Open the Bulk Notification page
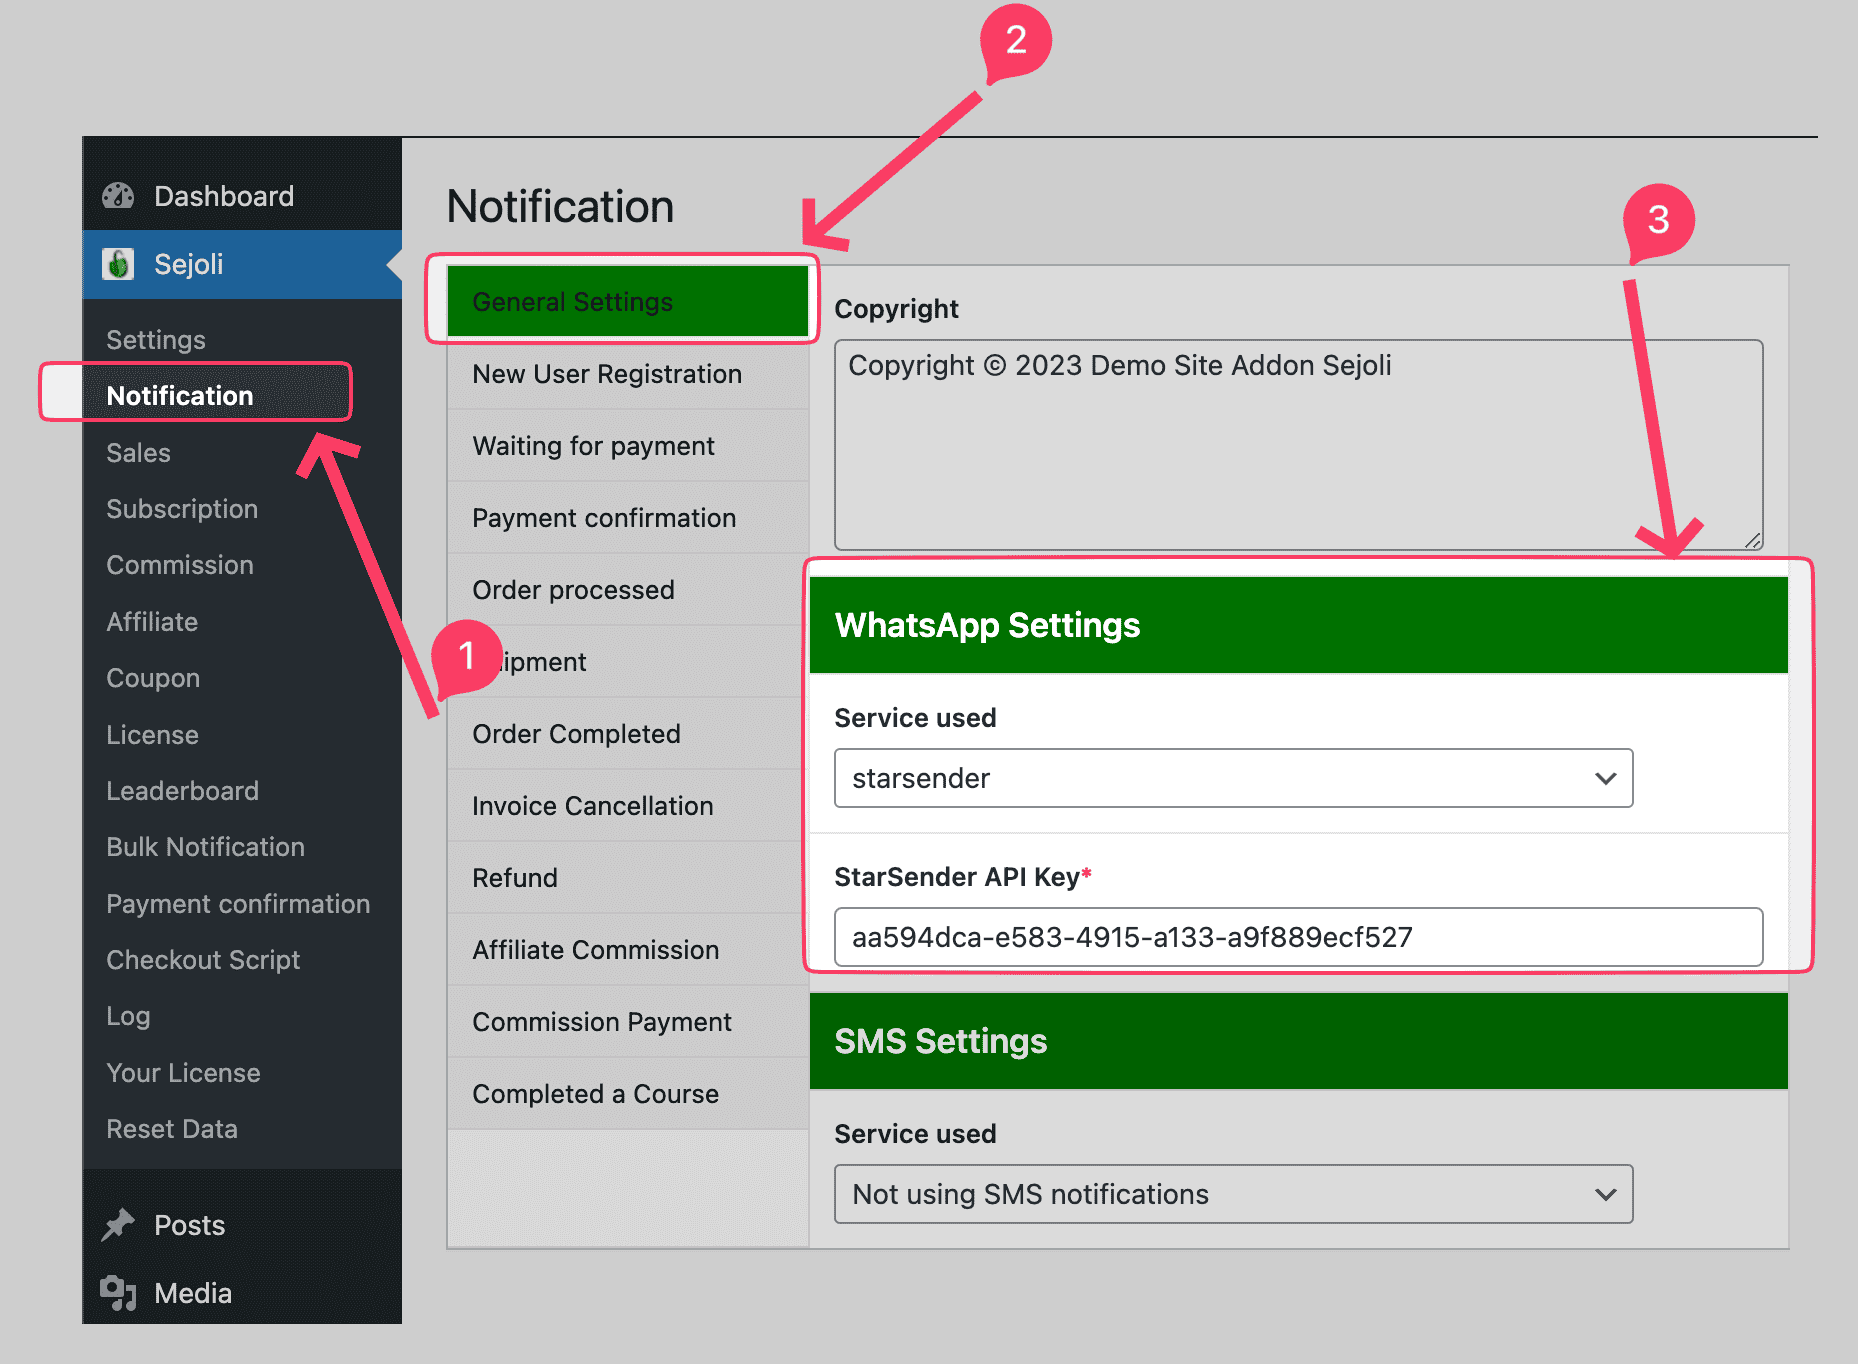The height and width of the screenshot is (1364, 1858). pyautogui.click(x=205, y=846)
